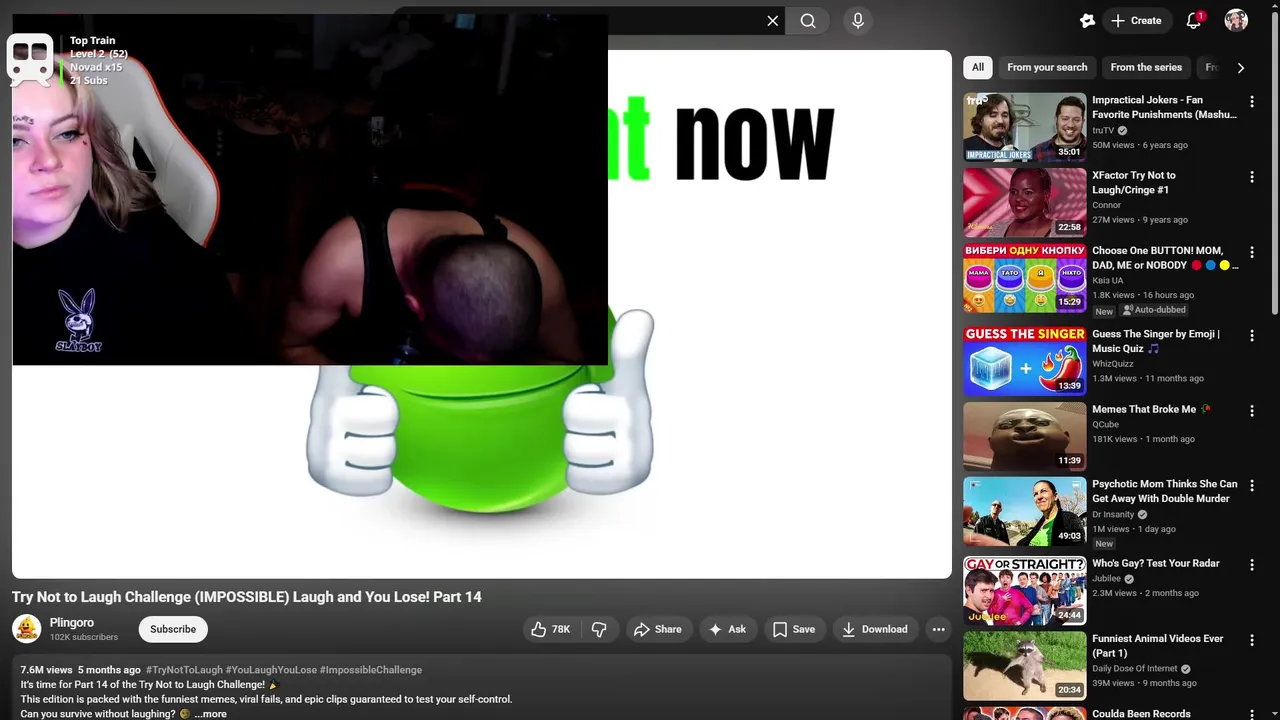Start voice search with the microphone icon
Screen dimensions: 1280x720
click(x=857, y=21)
